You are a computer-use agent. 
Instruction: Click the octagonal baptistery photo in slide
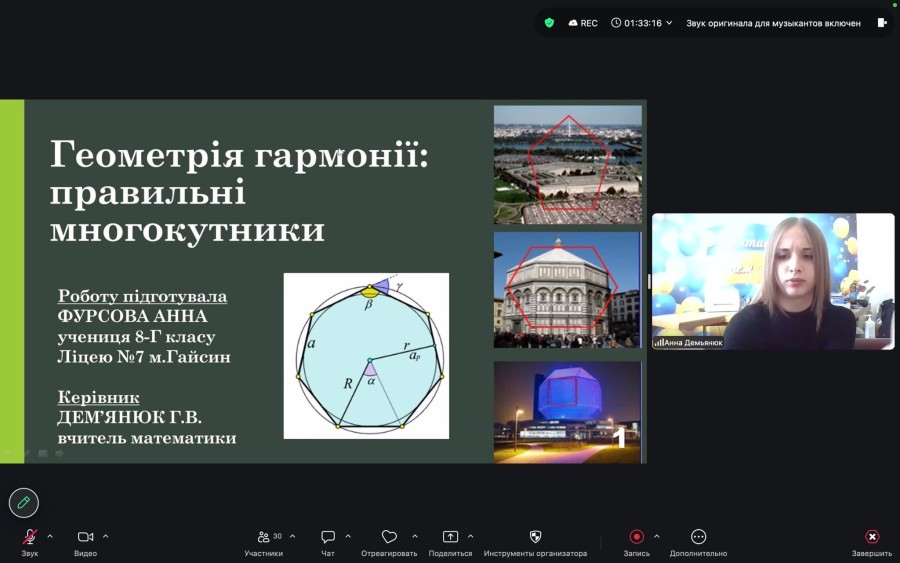click(568, 290)
